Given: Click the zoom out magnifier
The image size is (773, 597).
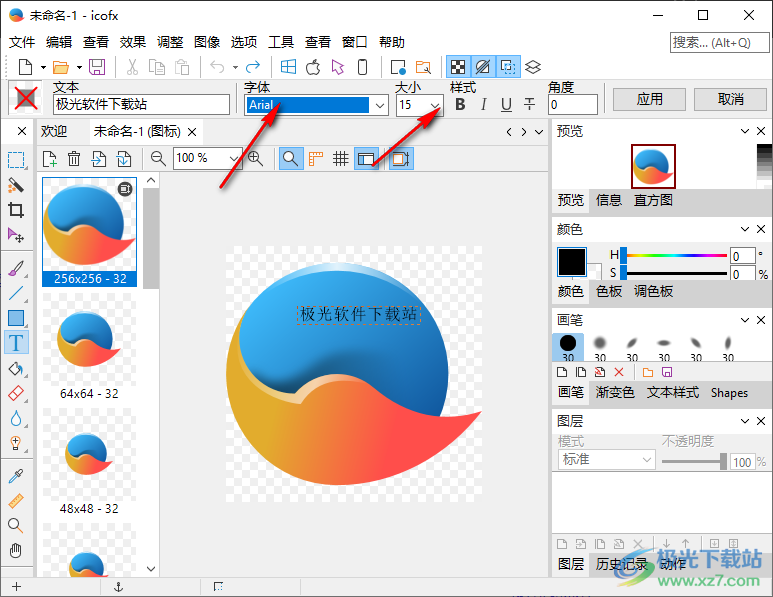Looking at the screenshot, I should 158,159.
